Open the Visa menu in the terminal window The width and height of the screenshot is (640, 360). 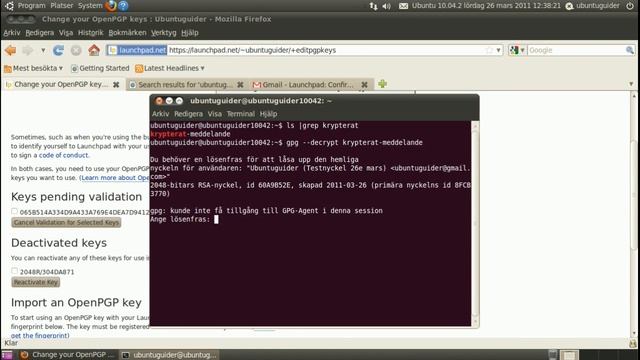click(x=215, y=114)
